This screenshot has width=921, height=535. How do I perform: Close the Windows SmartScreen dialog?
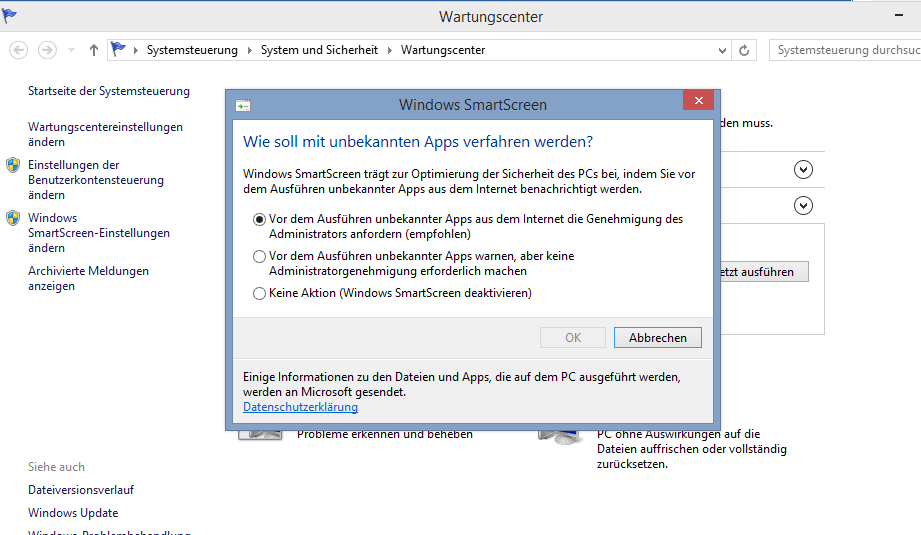698,100
